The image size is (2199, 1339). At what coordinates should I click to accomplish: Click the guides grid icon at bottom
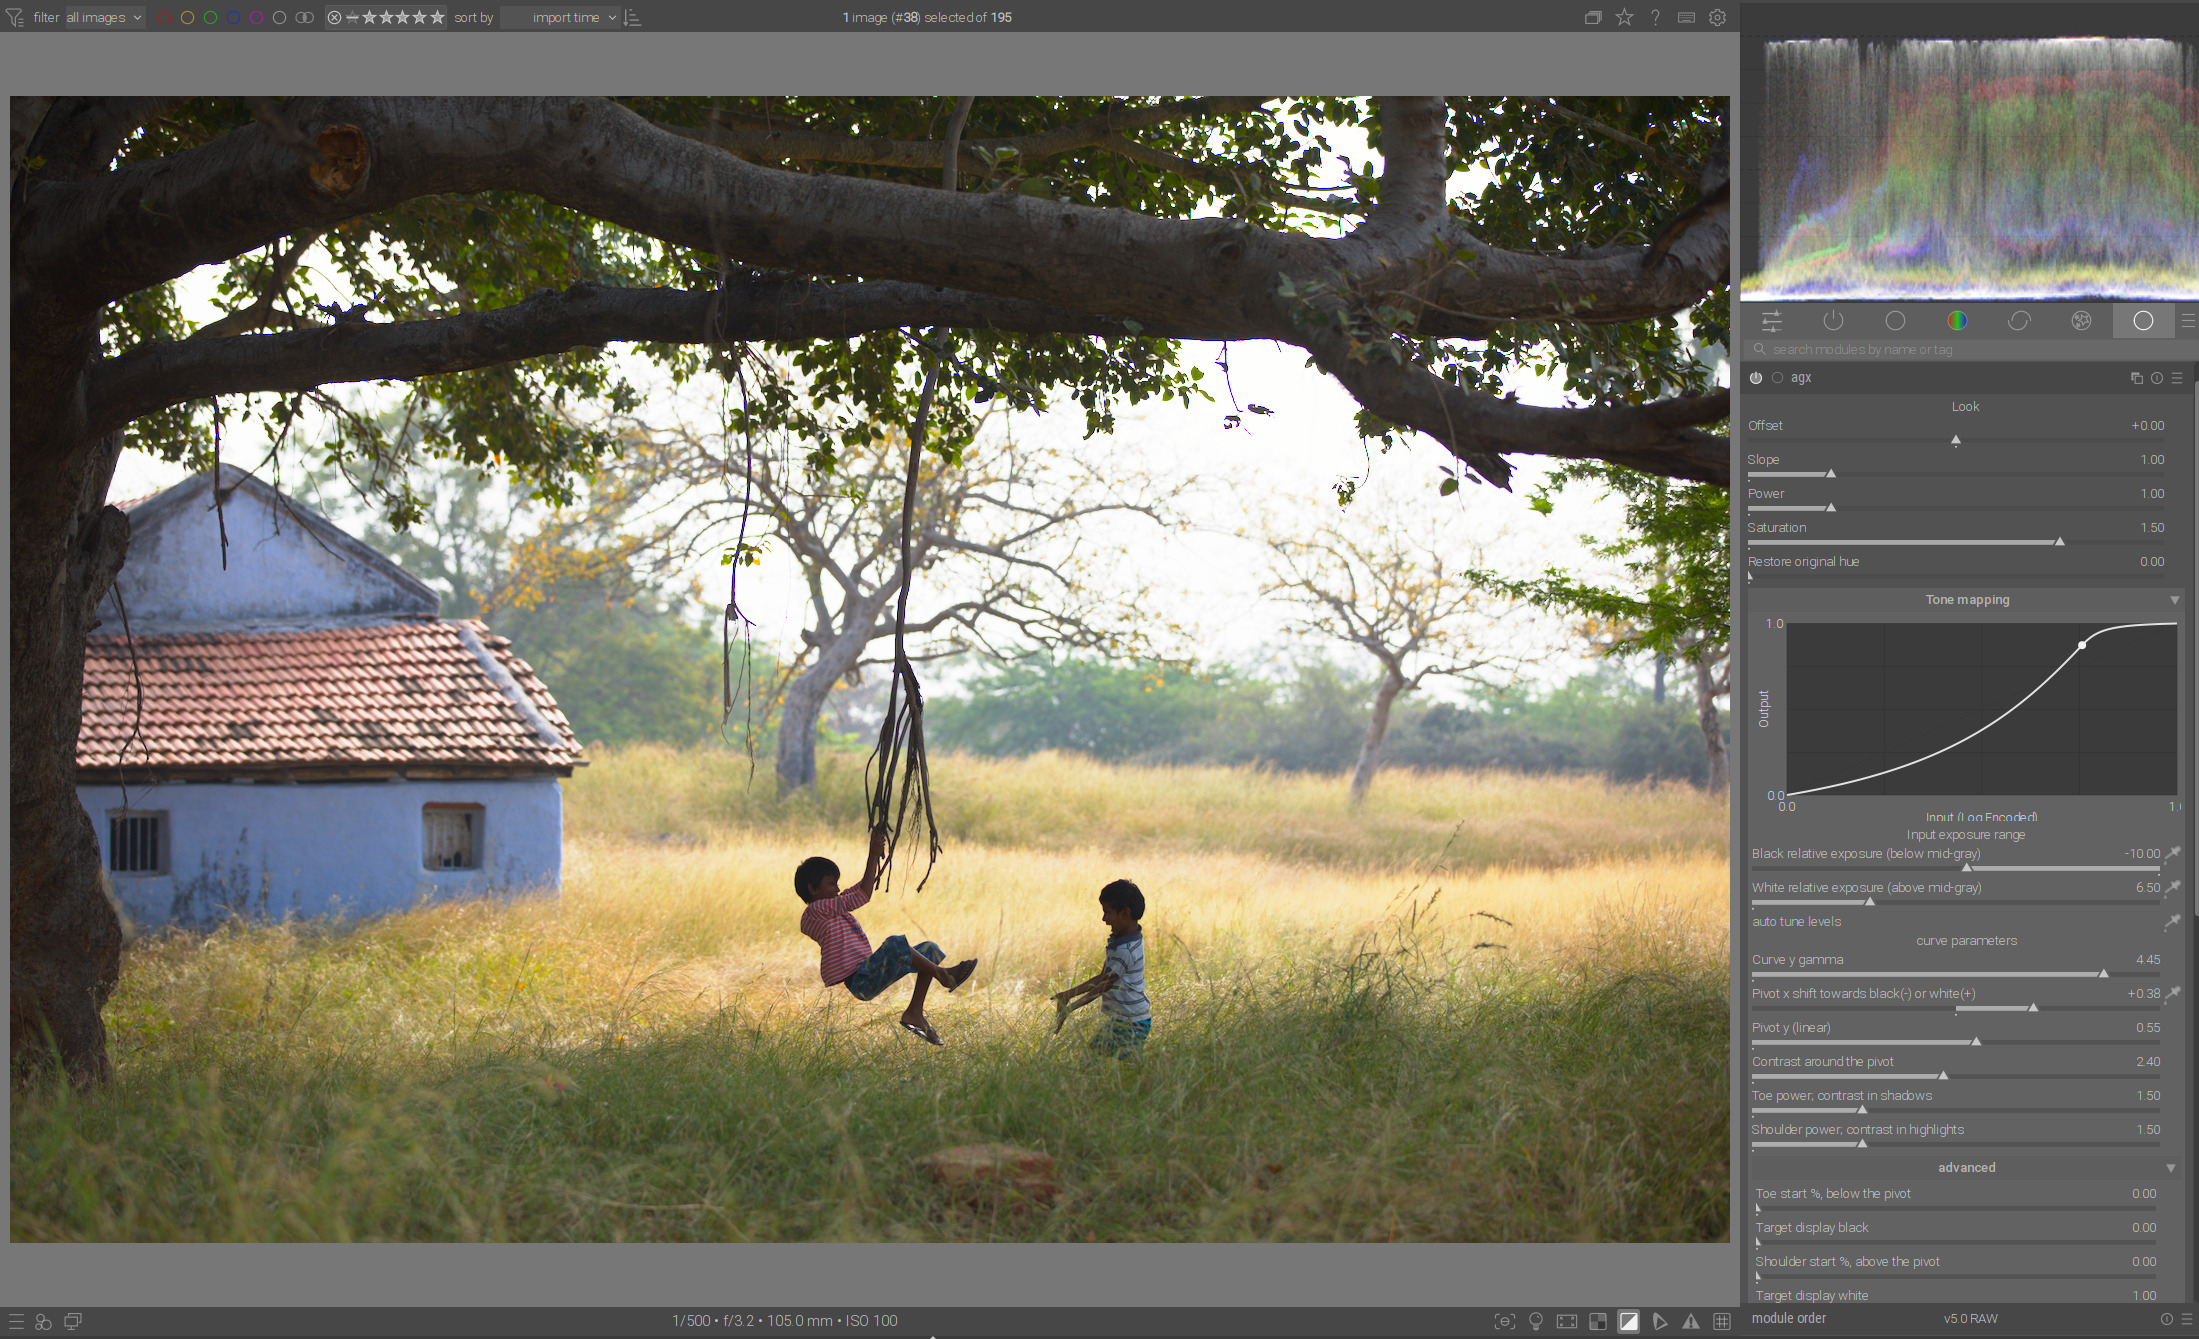pos(1722,1321)
